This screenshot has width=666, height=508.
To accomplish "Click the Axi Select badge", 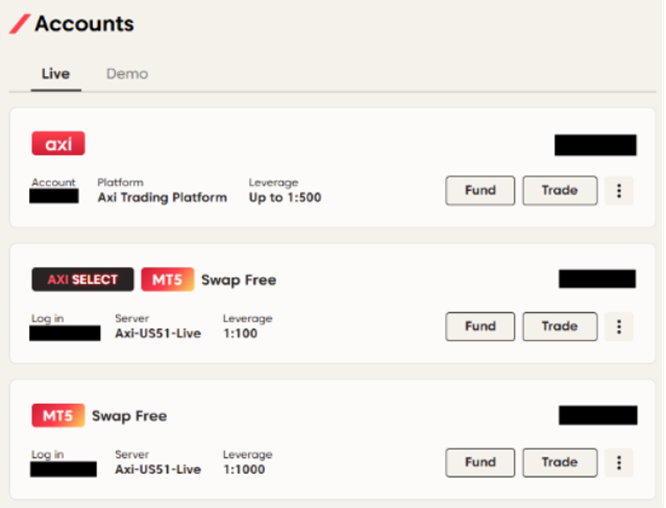I will (x=82, y=280).
